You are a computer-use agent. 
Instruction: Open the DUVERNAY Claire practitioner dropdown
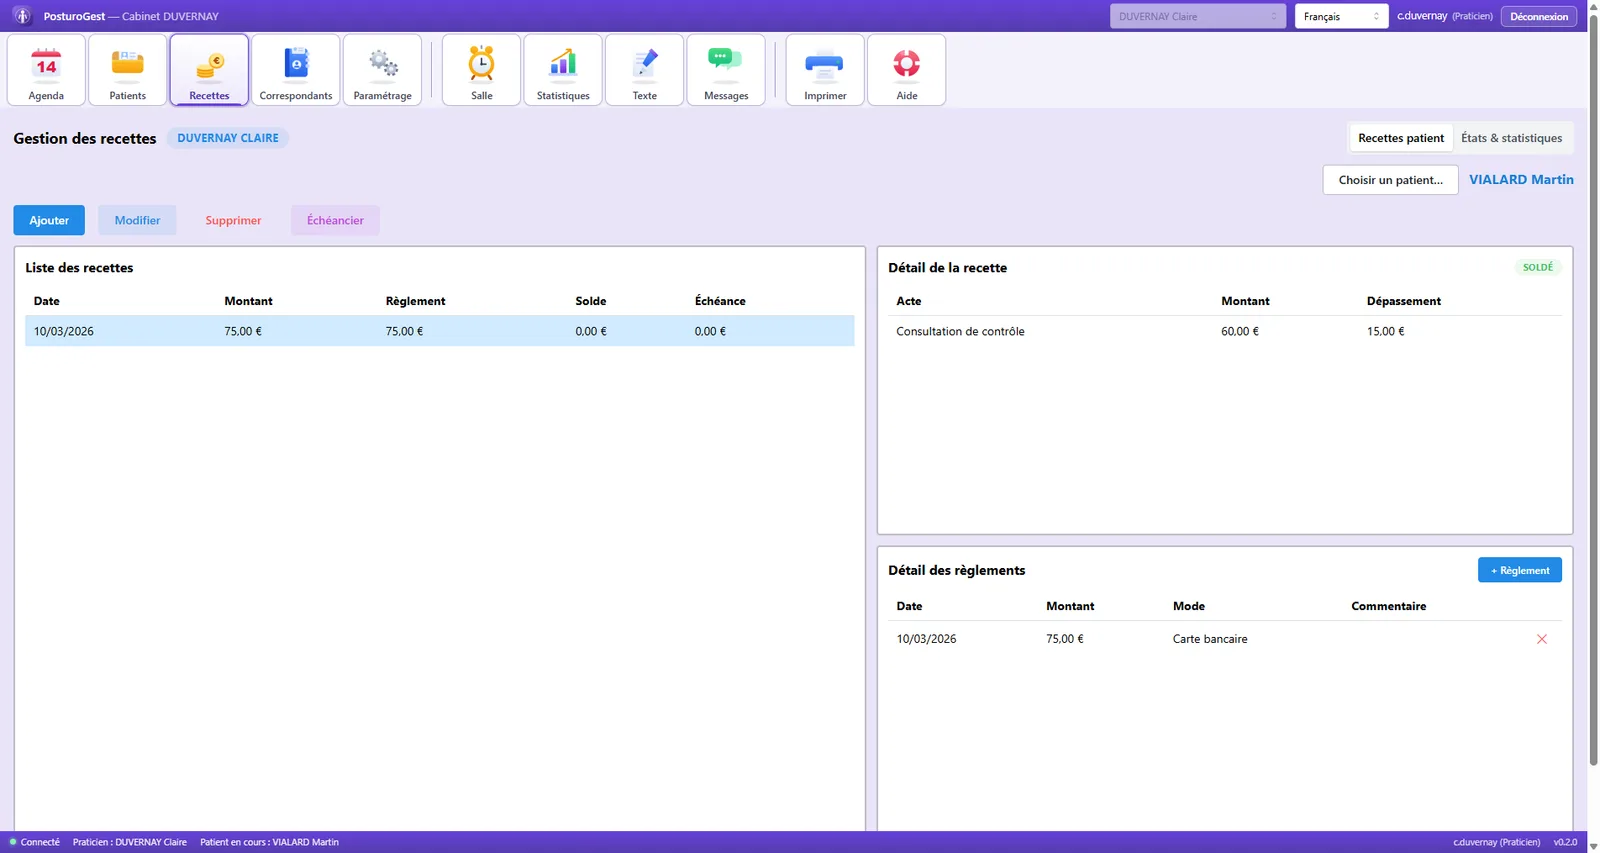[1198, 16]
